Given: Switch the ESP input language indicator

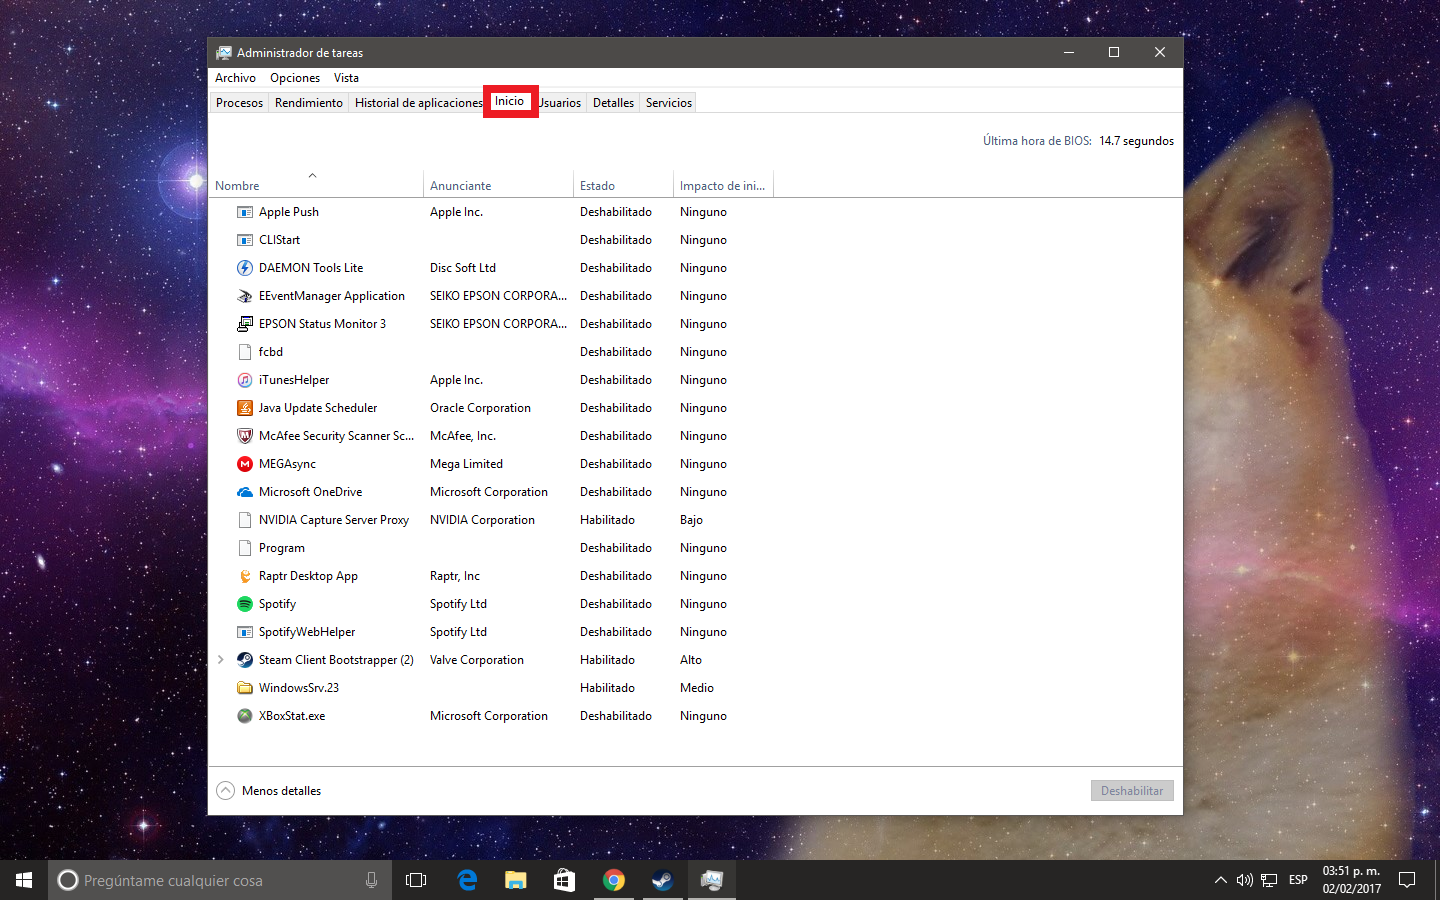Looking at the screenshot, I should pyautogui.click(x=1298, y=880).
